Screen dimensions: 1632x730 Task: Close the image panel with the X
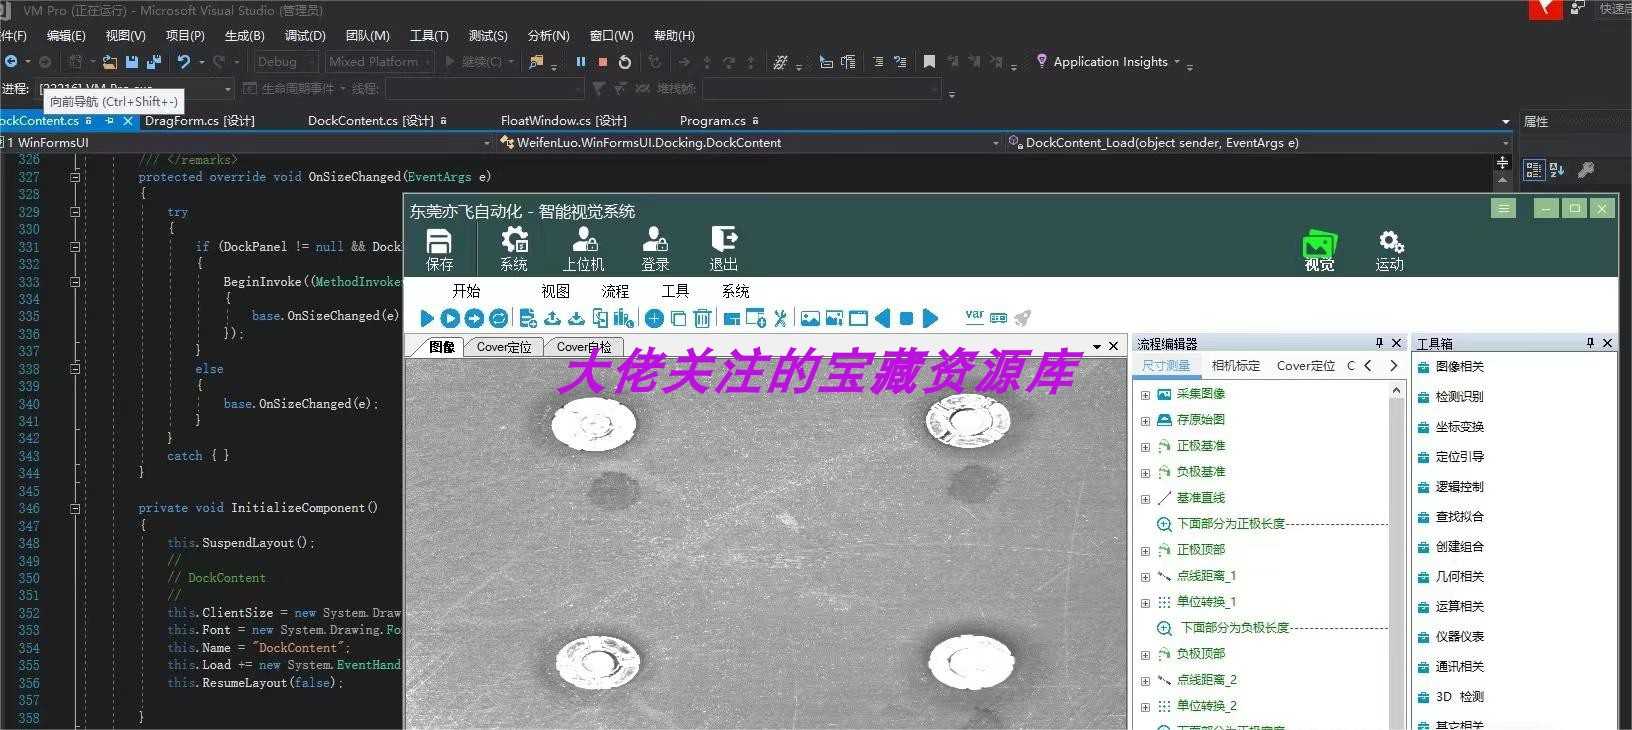tap(1113, 347)
